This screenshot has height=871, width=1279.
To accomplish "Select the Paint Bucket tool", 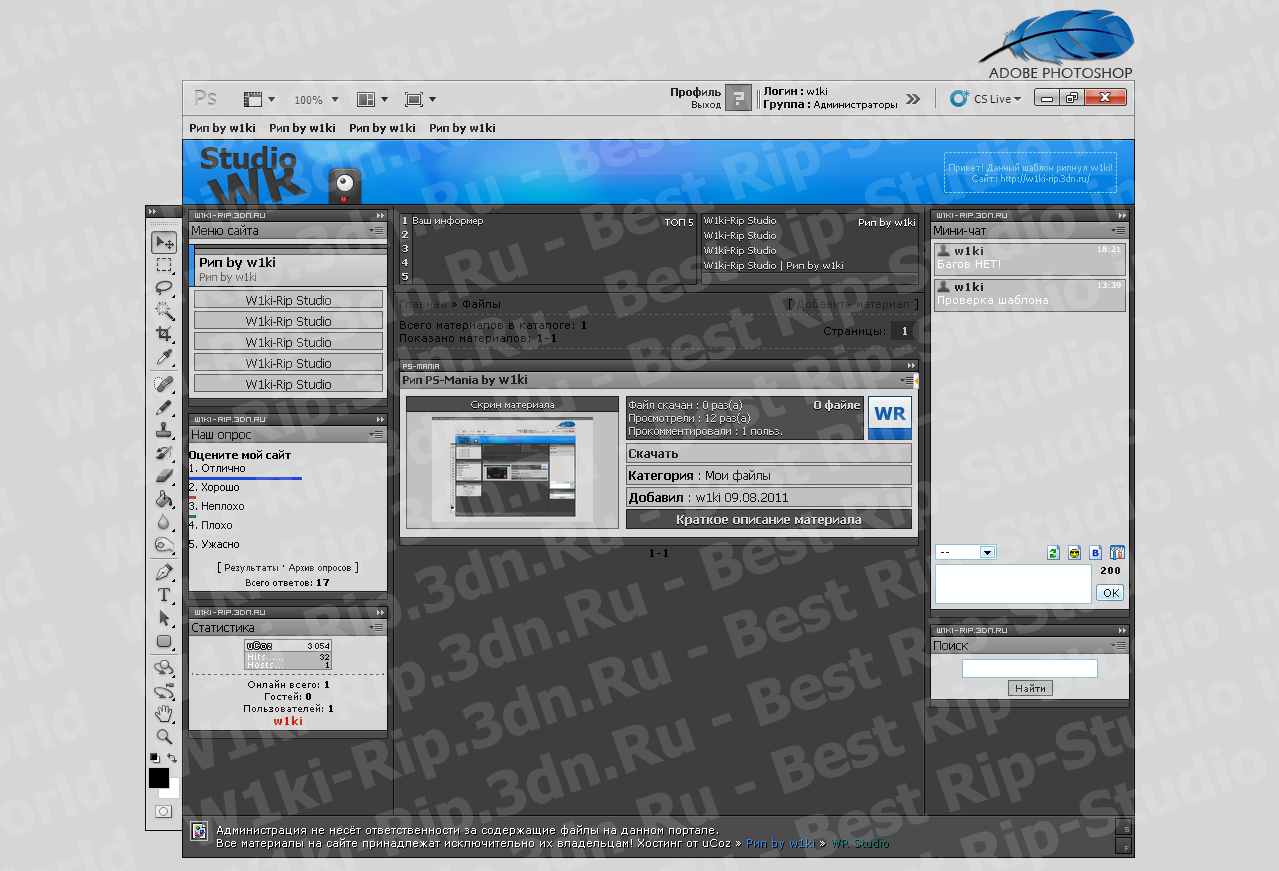I will click(164, 499).
